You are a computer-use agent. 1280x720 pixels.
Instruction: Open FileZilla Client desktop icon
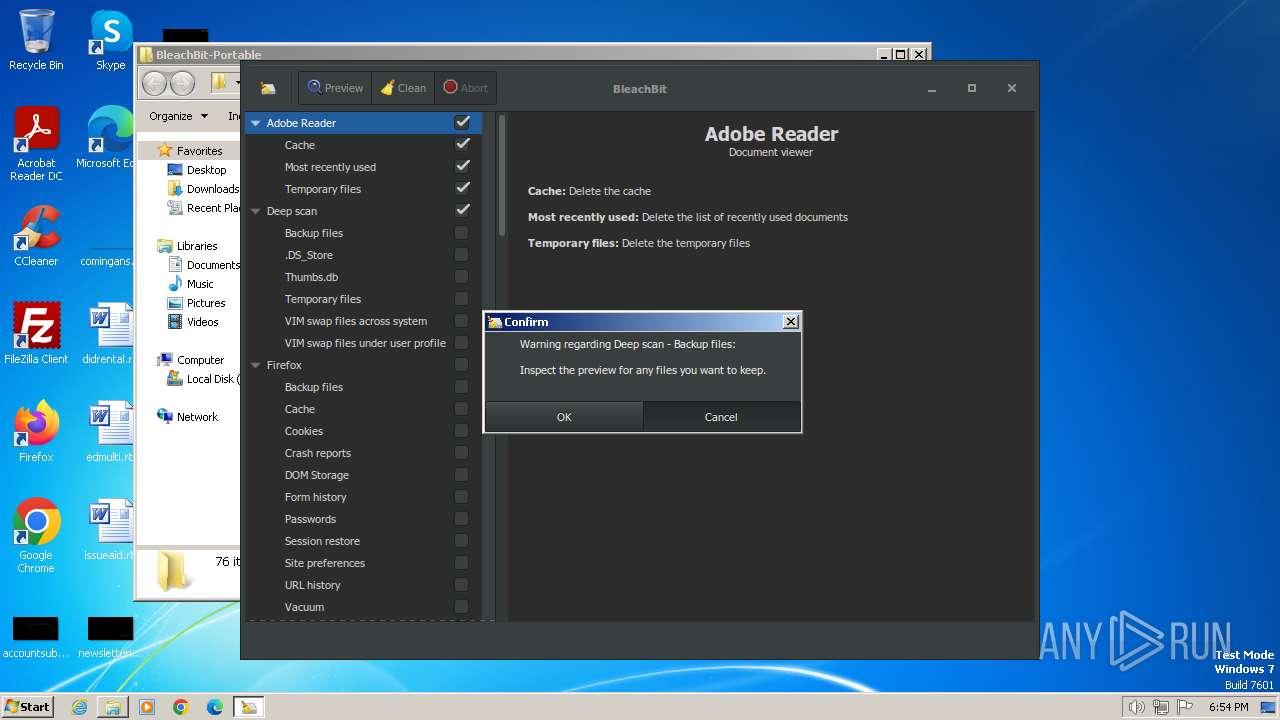36,333
